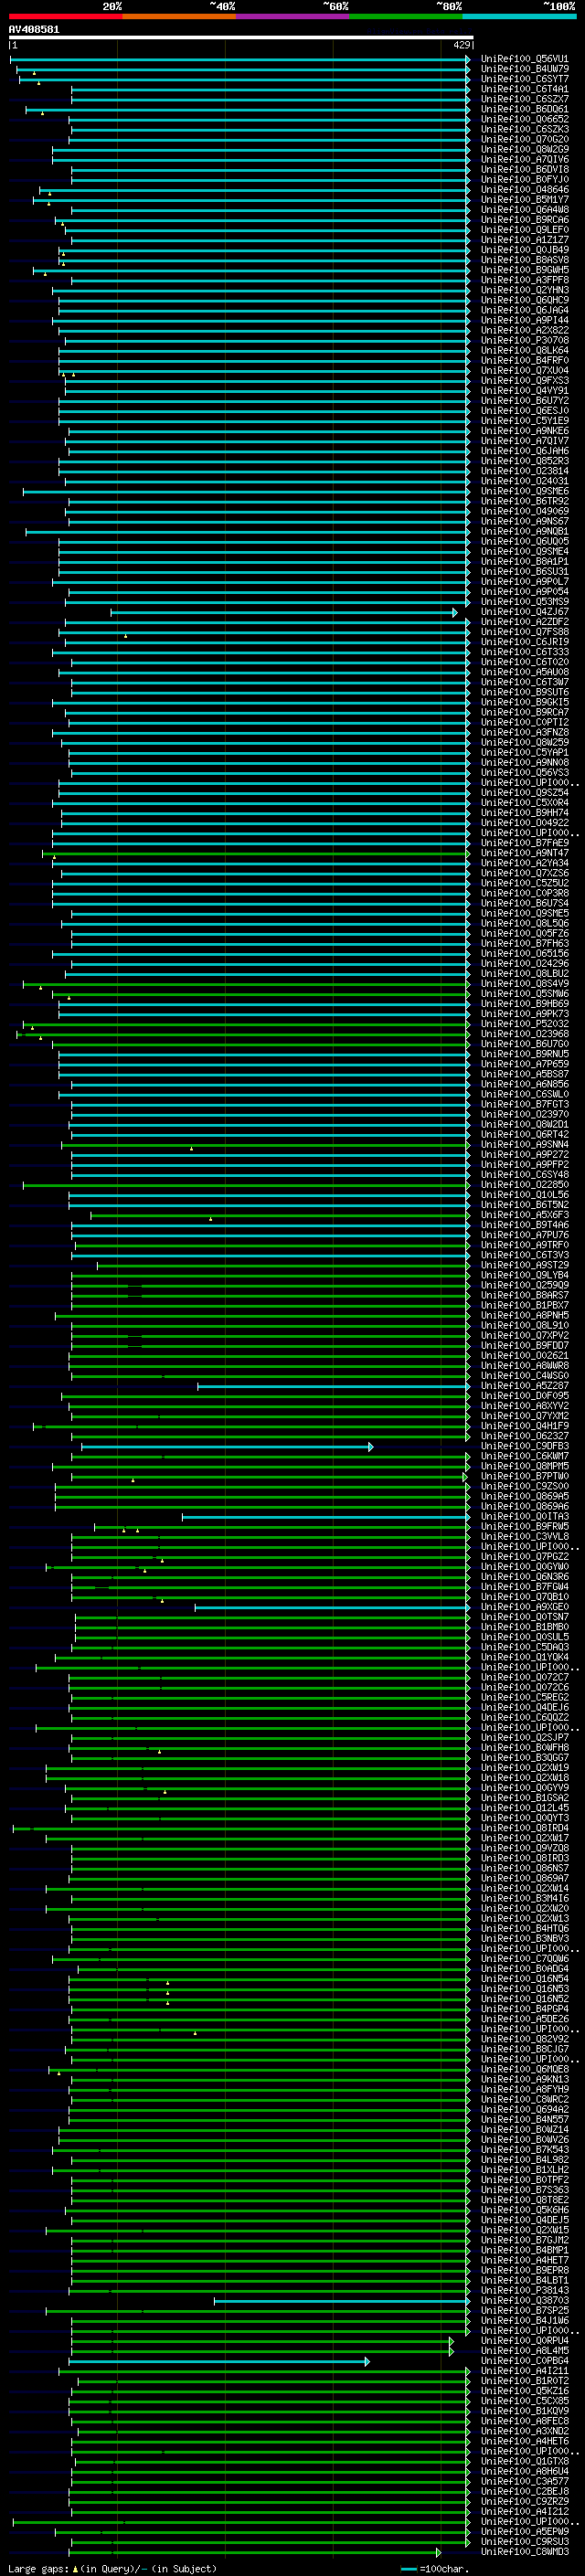This screenshot has height=2576, width=585.
Task: Select the UniRef100_A4I212 label
Action: [x=525, y=2511]
